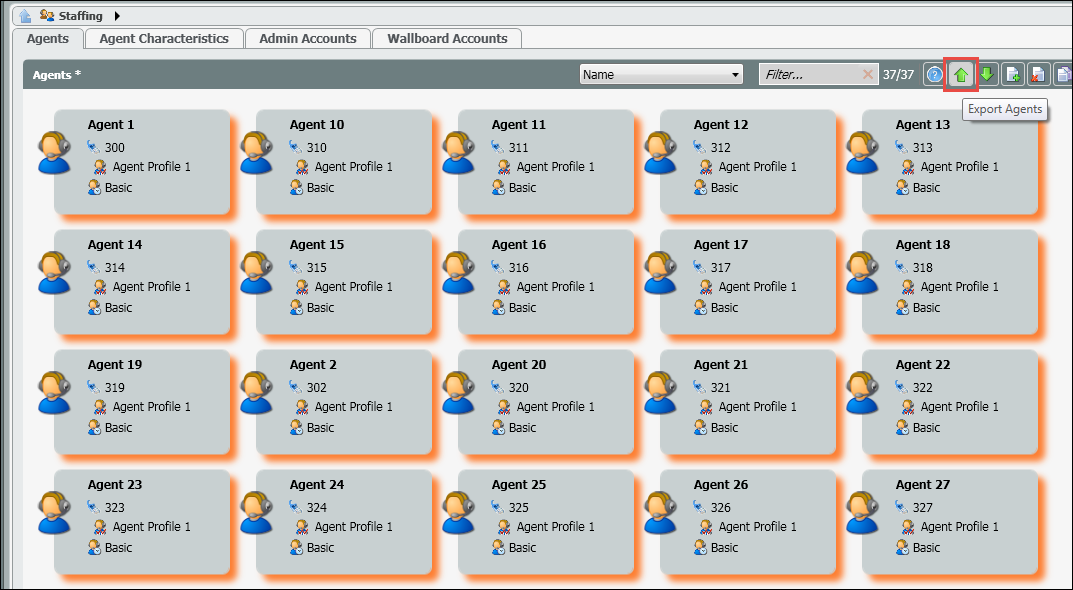Select the Agents tab
Viewport: 1073px width, 590px height.
pyautogui.click(x=47, y=39)
